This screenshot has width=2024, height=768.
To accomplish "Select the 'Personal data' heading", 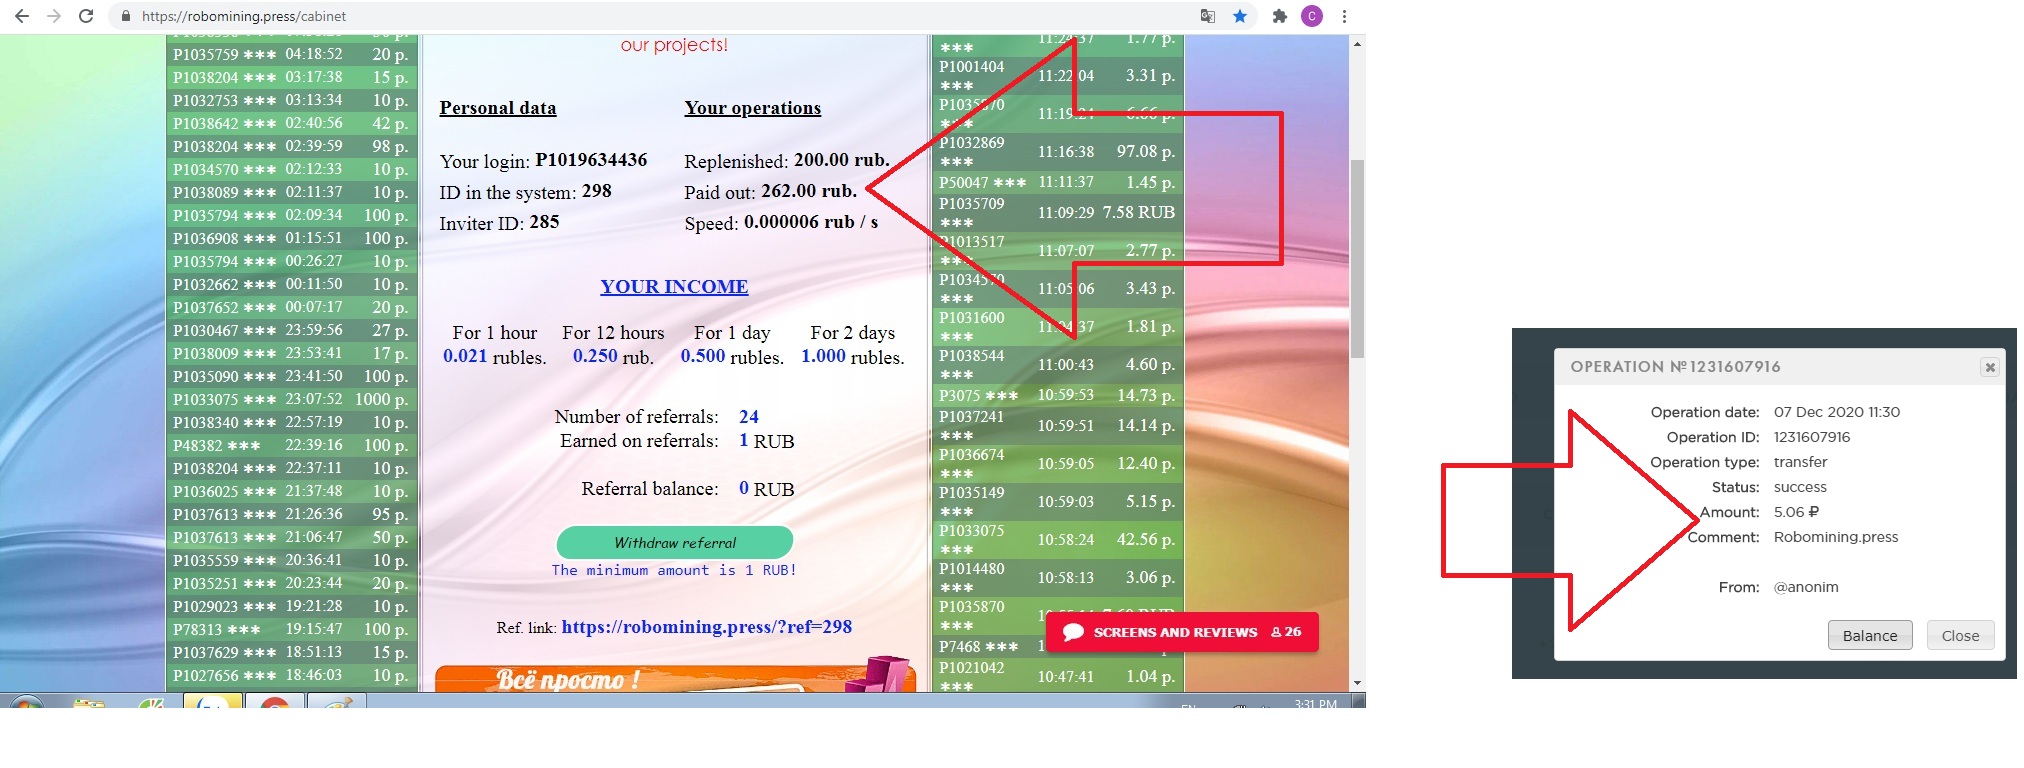I will (498, 108).
